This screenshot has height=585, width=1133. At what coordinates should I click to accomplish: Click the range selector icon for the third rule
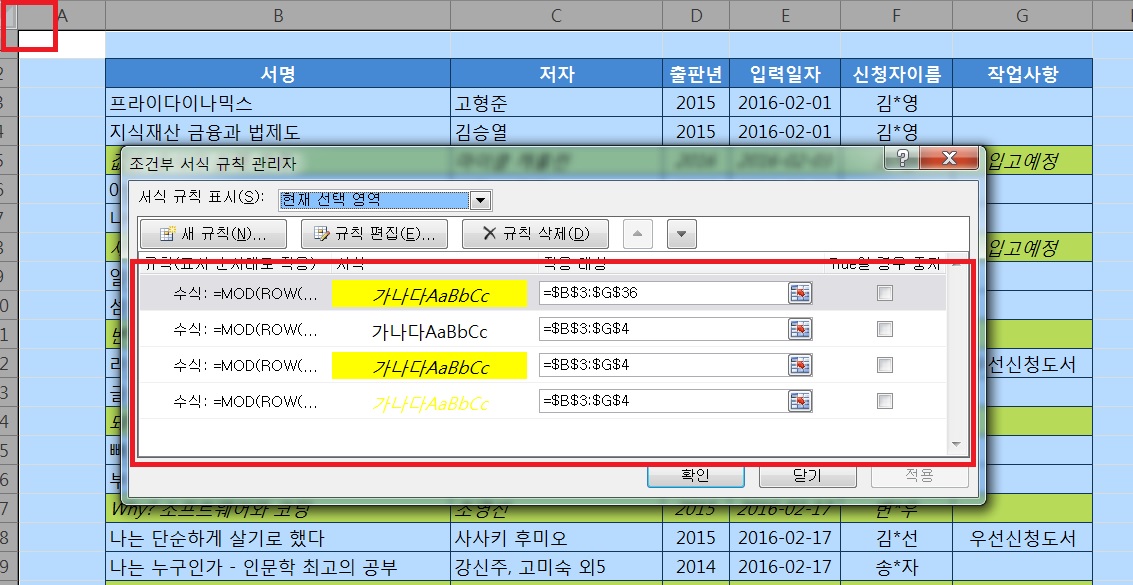pyautogui.click(x=800, y=365)
